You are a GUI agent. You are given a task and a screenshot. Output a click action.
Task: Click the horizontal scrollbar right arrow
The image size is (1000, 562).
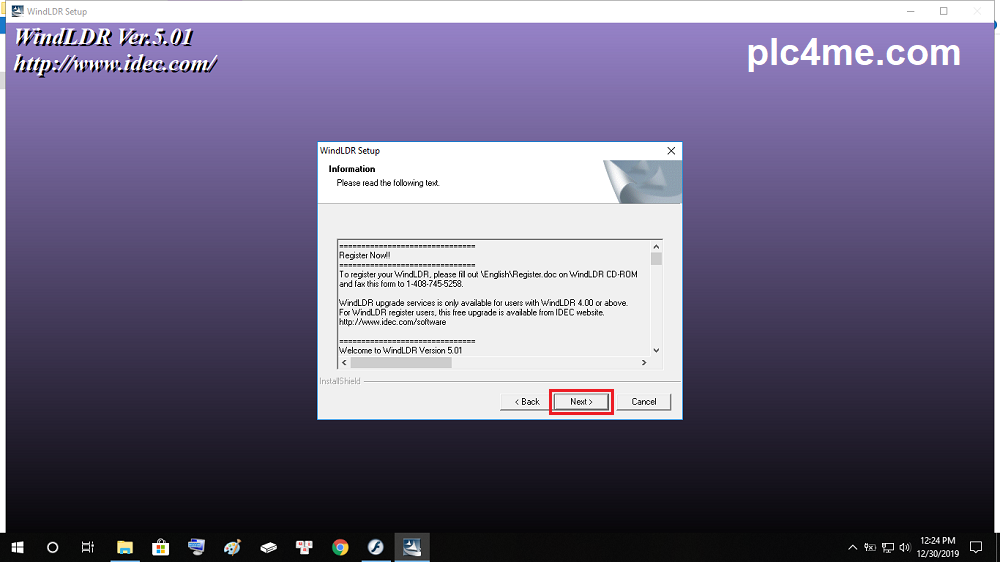[x=644, y=362]
